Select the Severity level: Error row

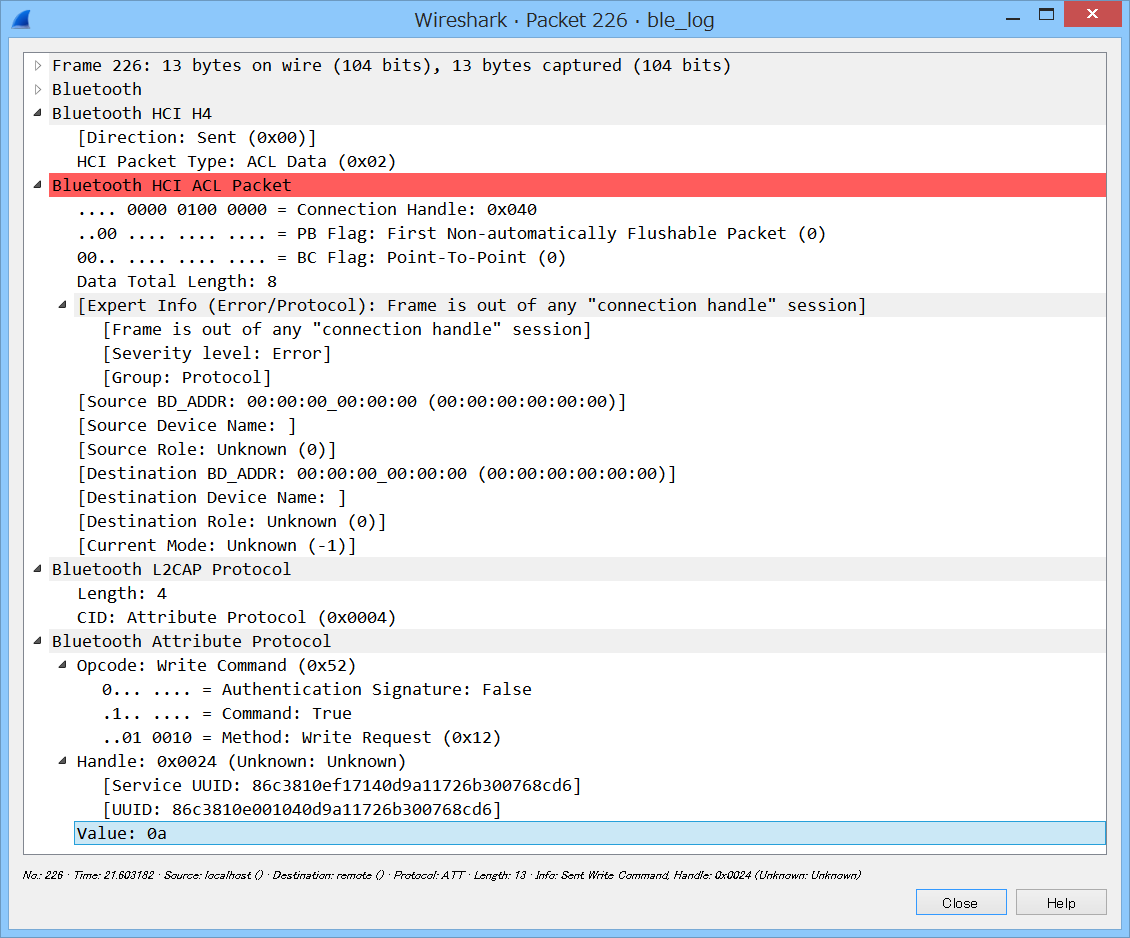602,354
